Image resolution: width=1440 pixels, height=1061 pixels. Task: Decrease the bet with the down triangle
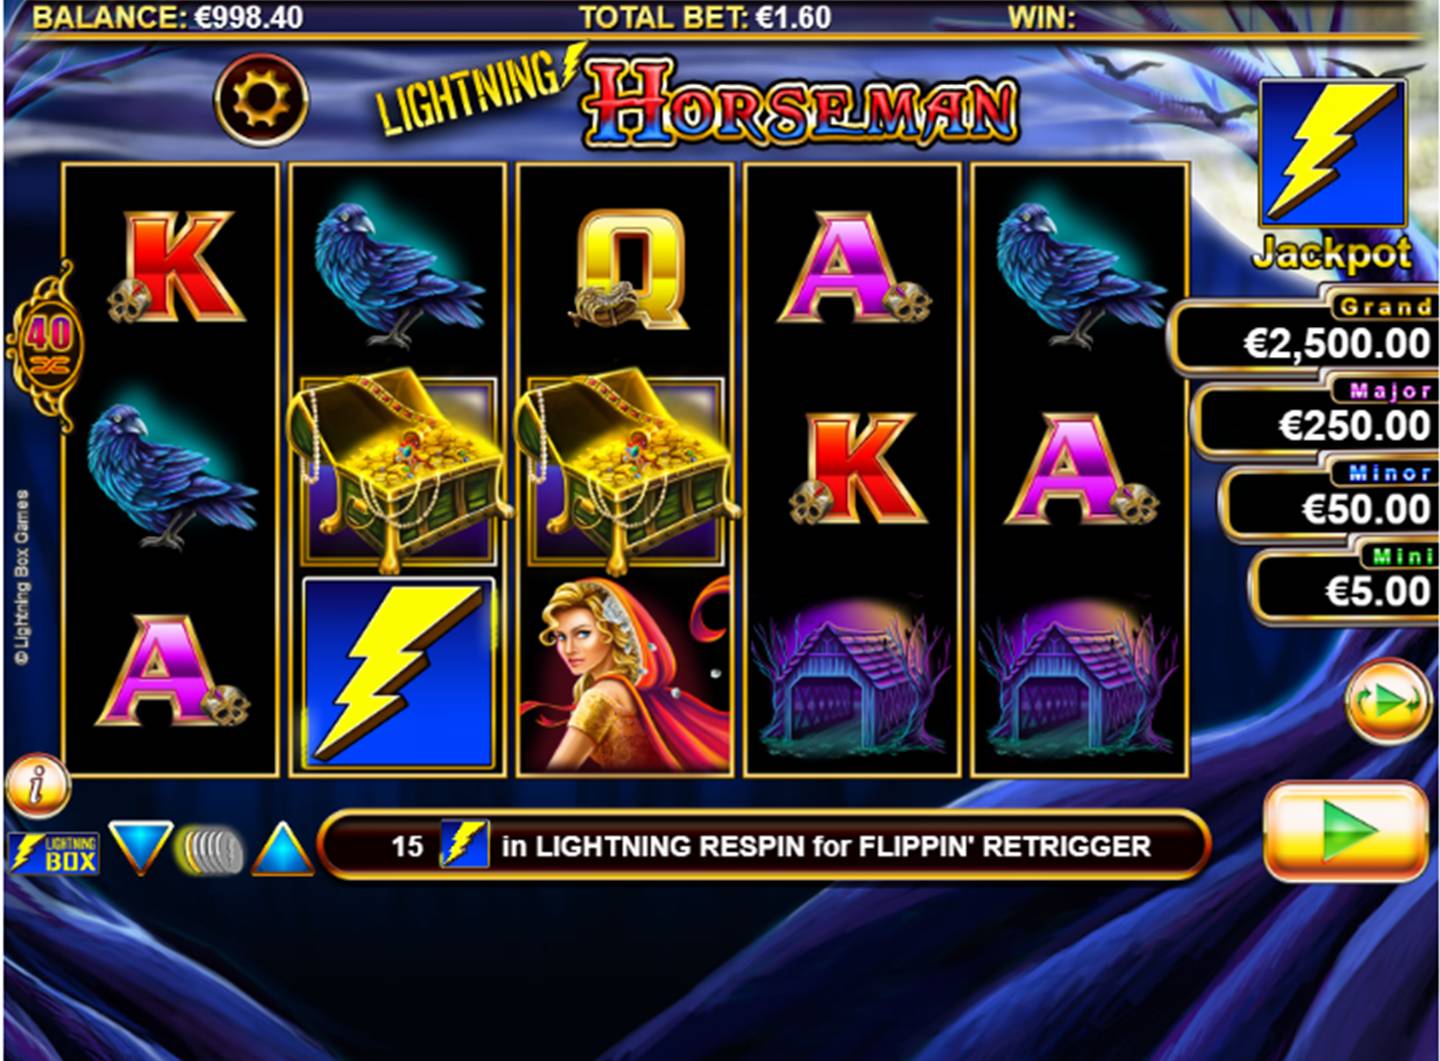point(141,848)
